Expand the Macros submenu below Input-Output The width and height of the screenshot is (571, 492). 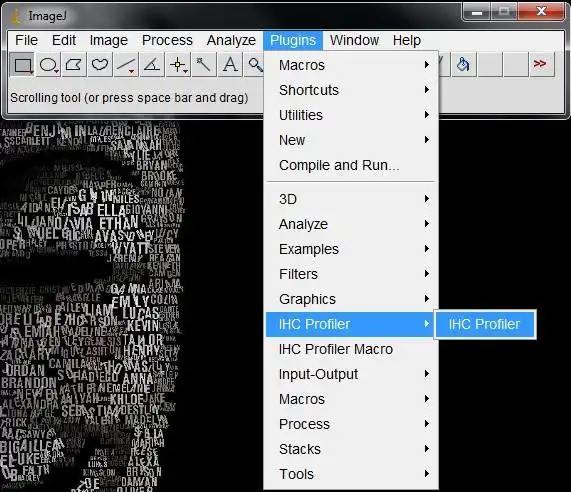click(x=351, y=399)
